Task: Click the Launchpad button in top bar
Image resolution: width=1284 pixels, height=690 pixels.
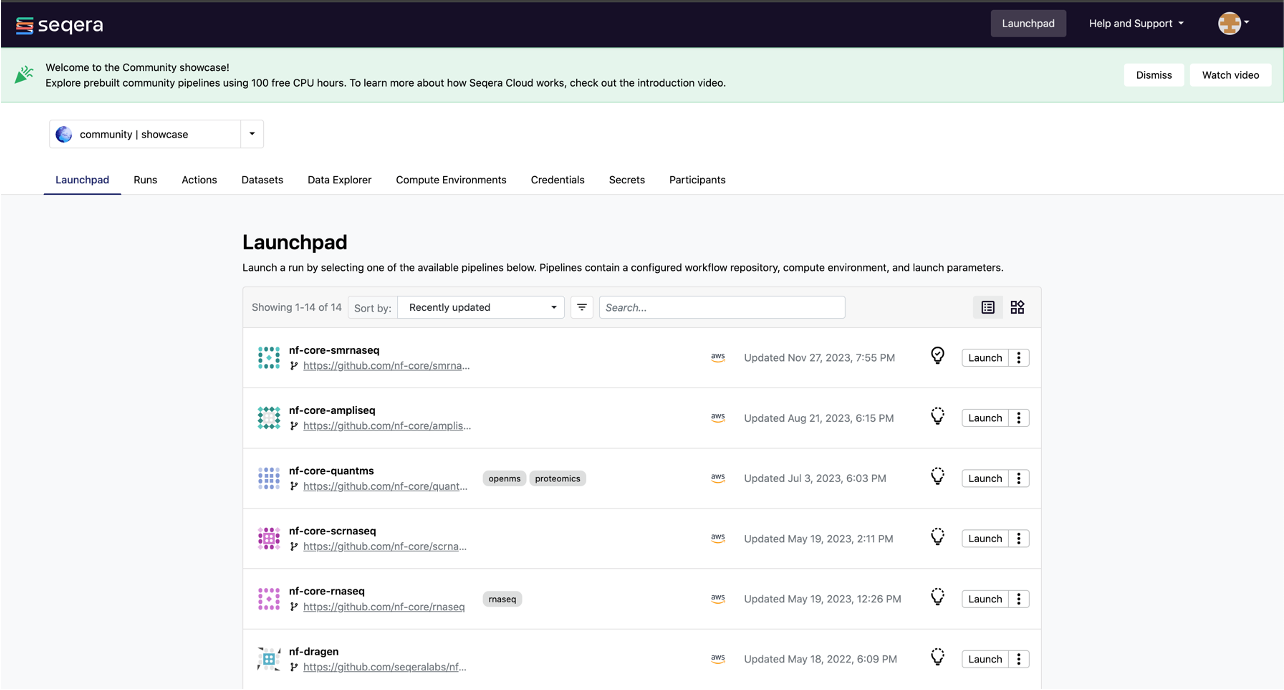Action: [x=1028, y=23]
